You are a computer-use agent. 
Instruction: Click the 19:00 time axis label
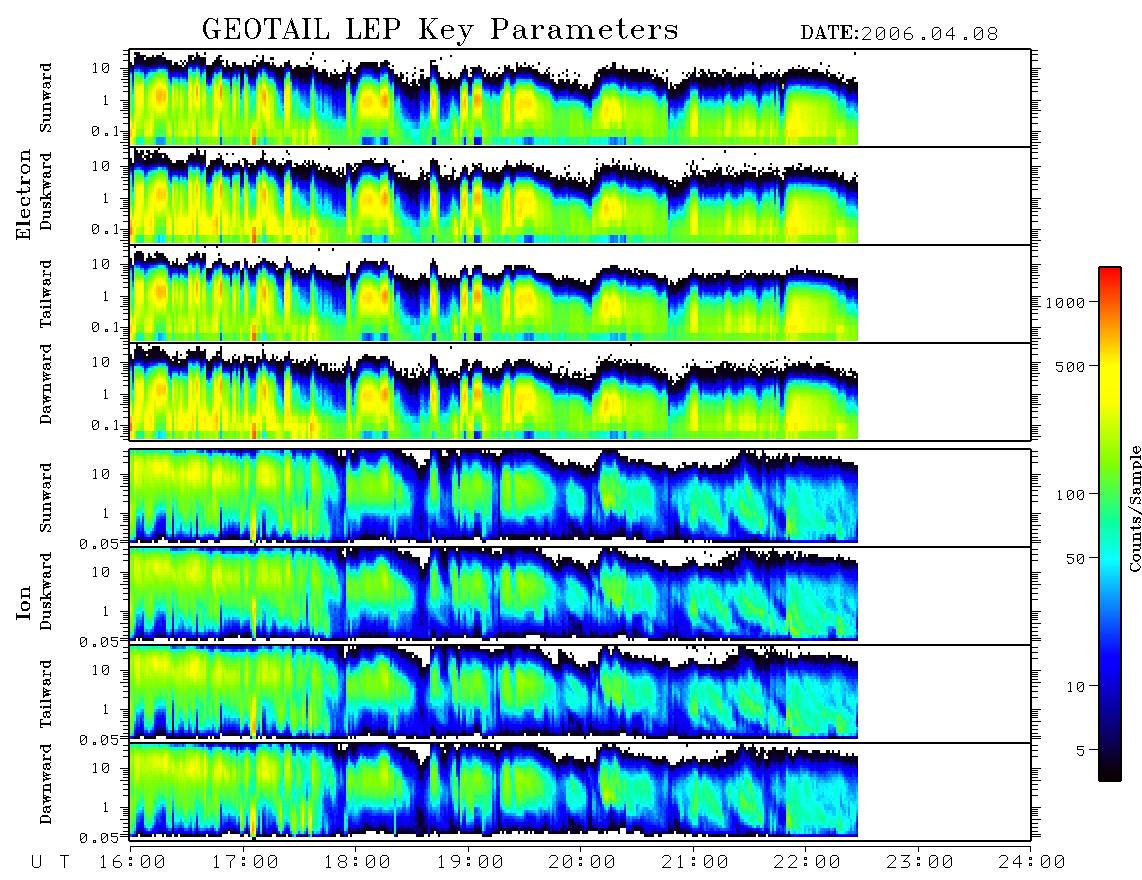click(469, 862)
